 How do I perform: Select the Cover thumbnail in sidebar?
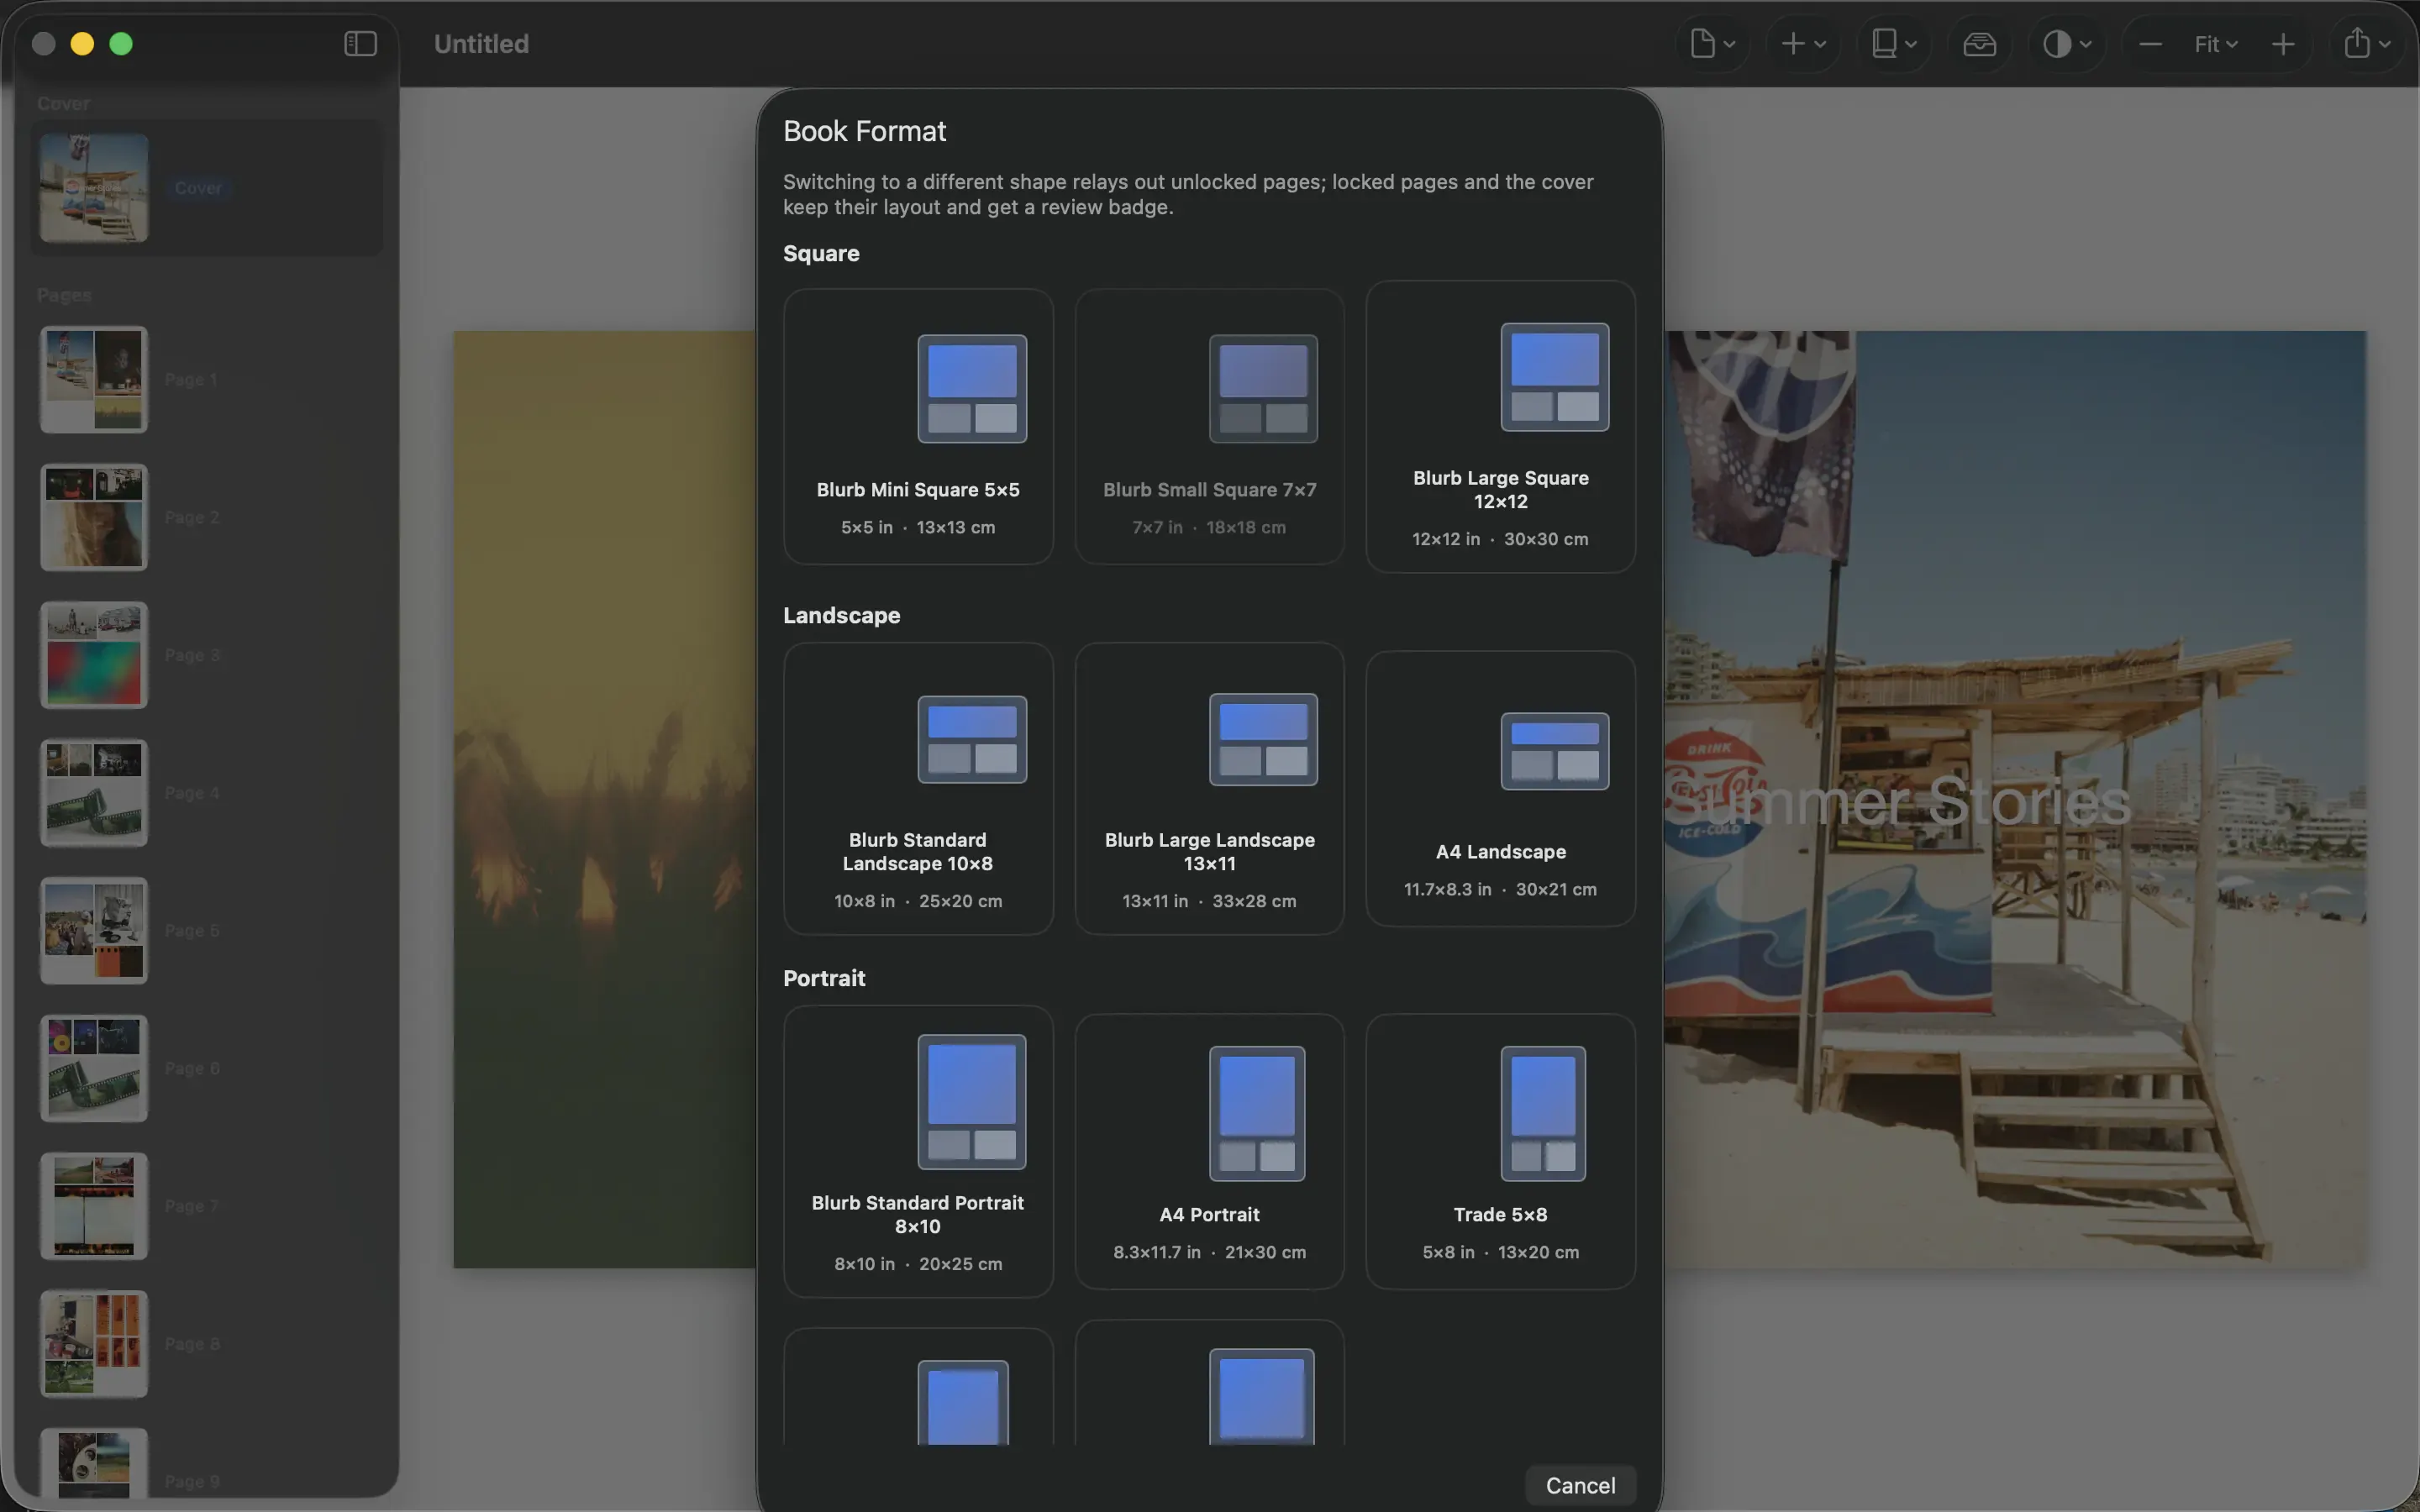[94, 188]
